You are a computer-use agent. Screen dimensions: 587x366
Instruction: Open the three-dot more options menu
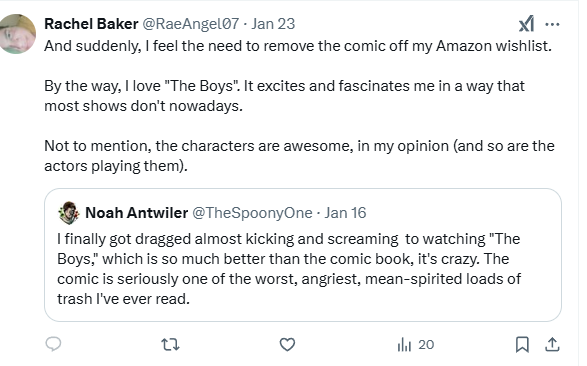pyautogui.click(x=552, y=25)
